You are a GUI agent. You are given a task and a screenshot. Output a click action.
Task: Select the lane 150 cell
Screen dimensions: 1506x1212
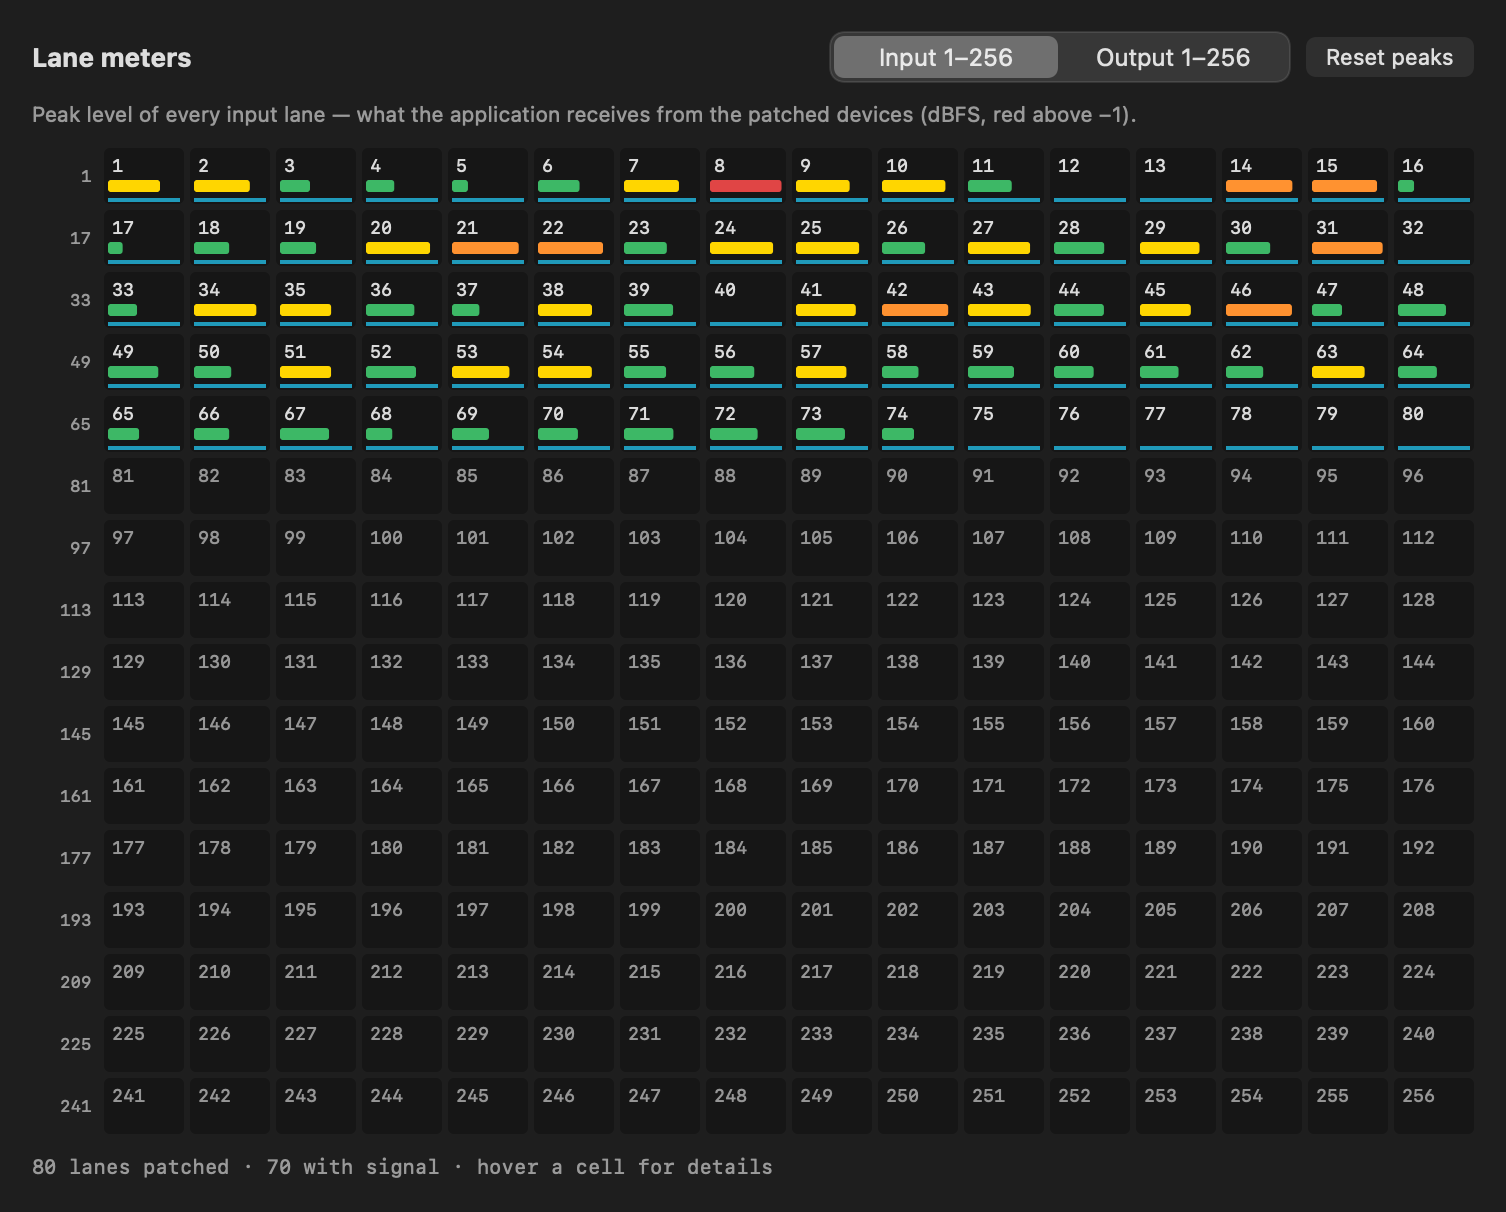pos(574,735)
